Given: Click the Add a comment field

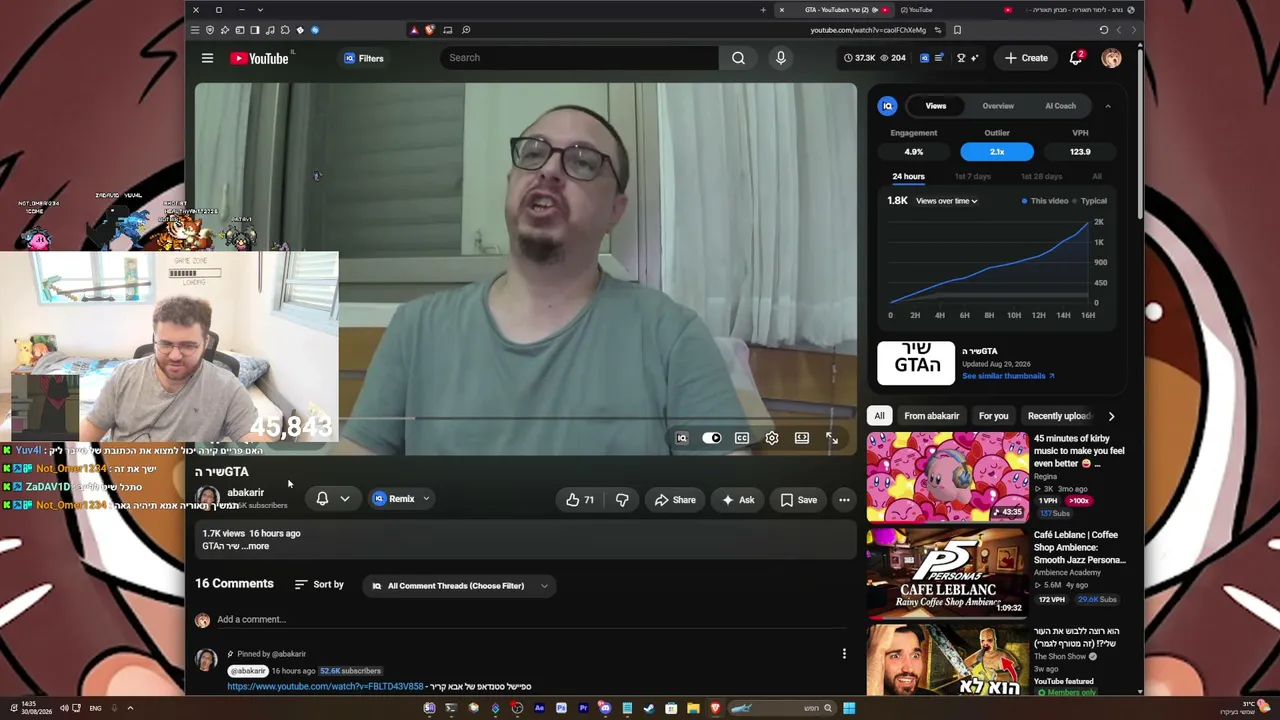Looking at the screenshot, I should (530, 620).
